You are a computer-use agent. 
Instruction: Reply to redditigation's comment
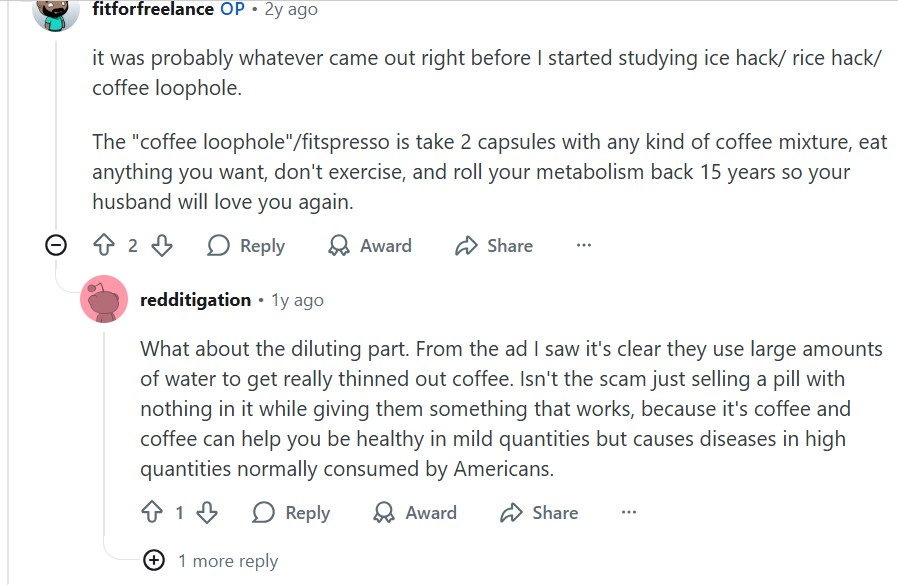point(291,513)
